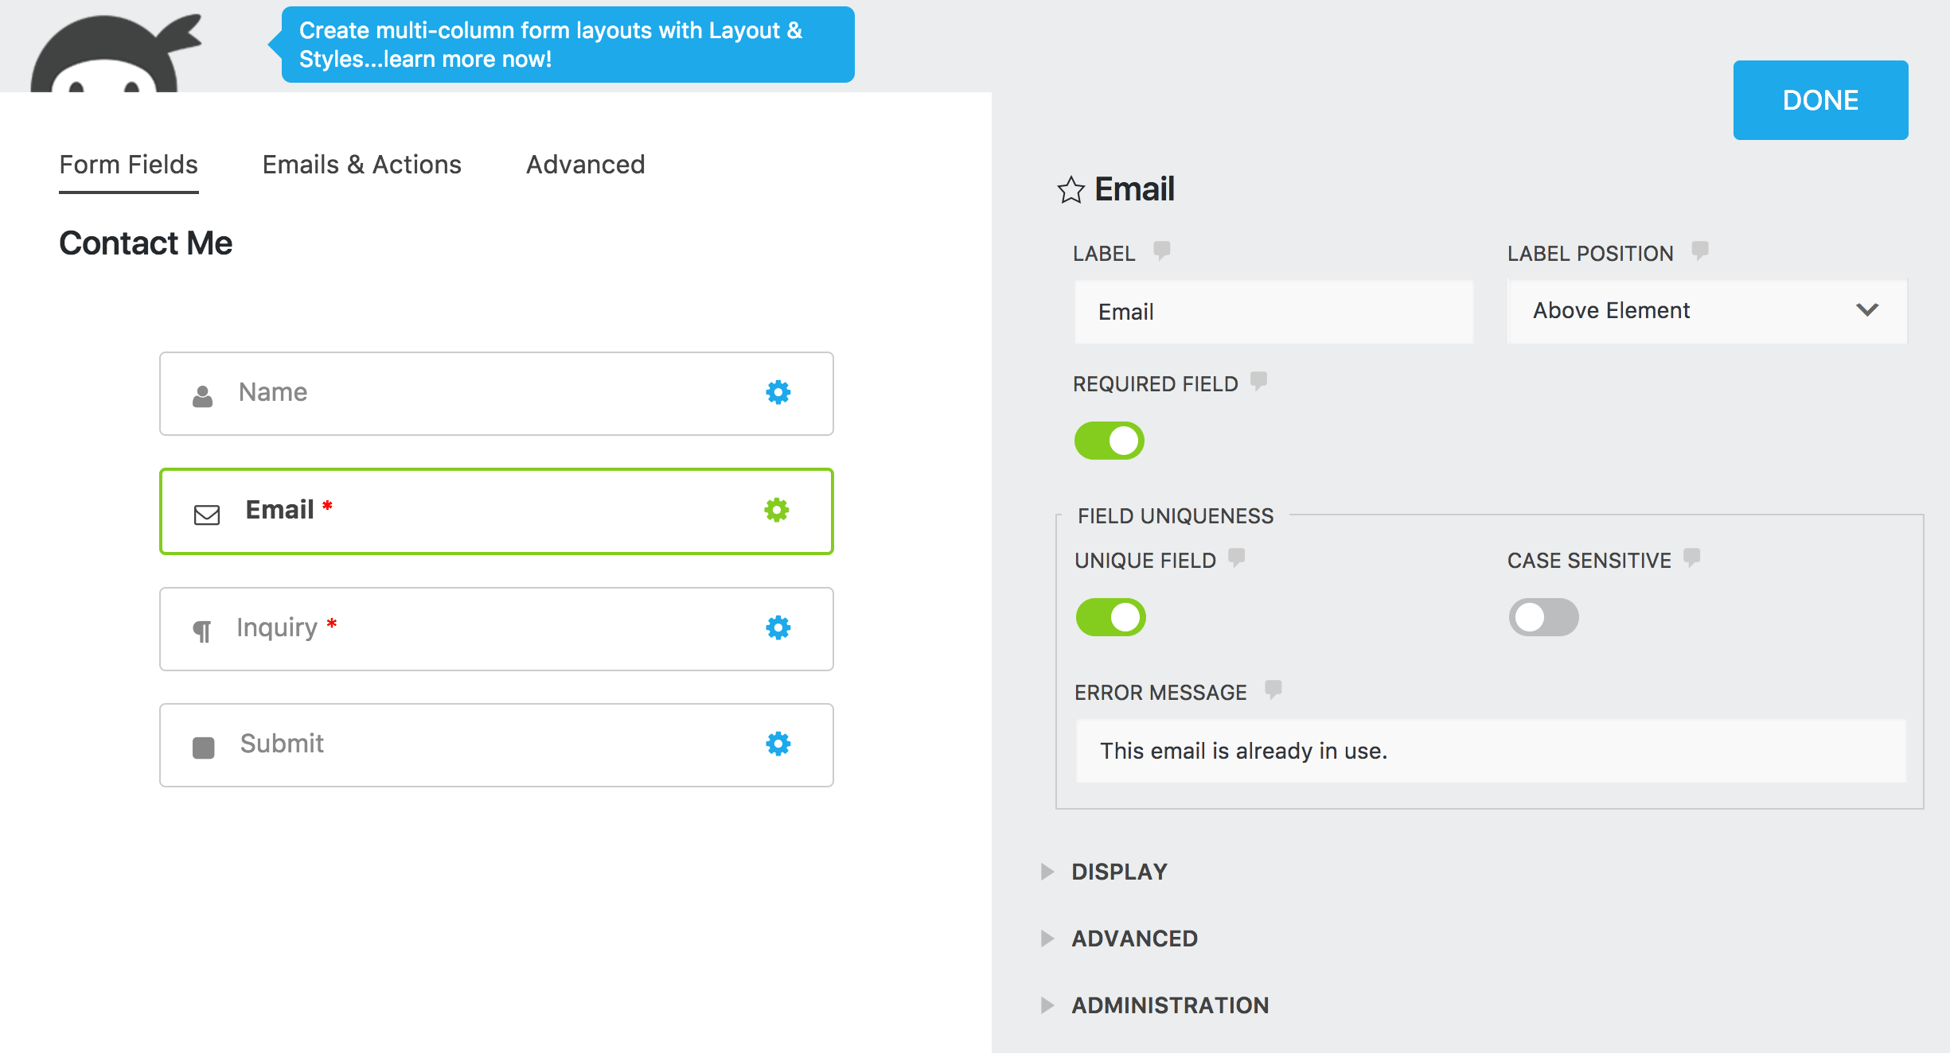Turn off the Unique Field toggle

click(1110, 617)
